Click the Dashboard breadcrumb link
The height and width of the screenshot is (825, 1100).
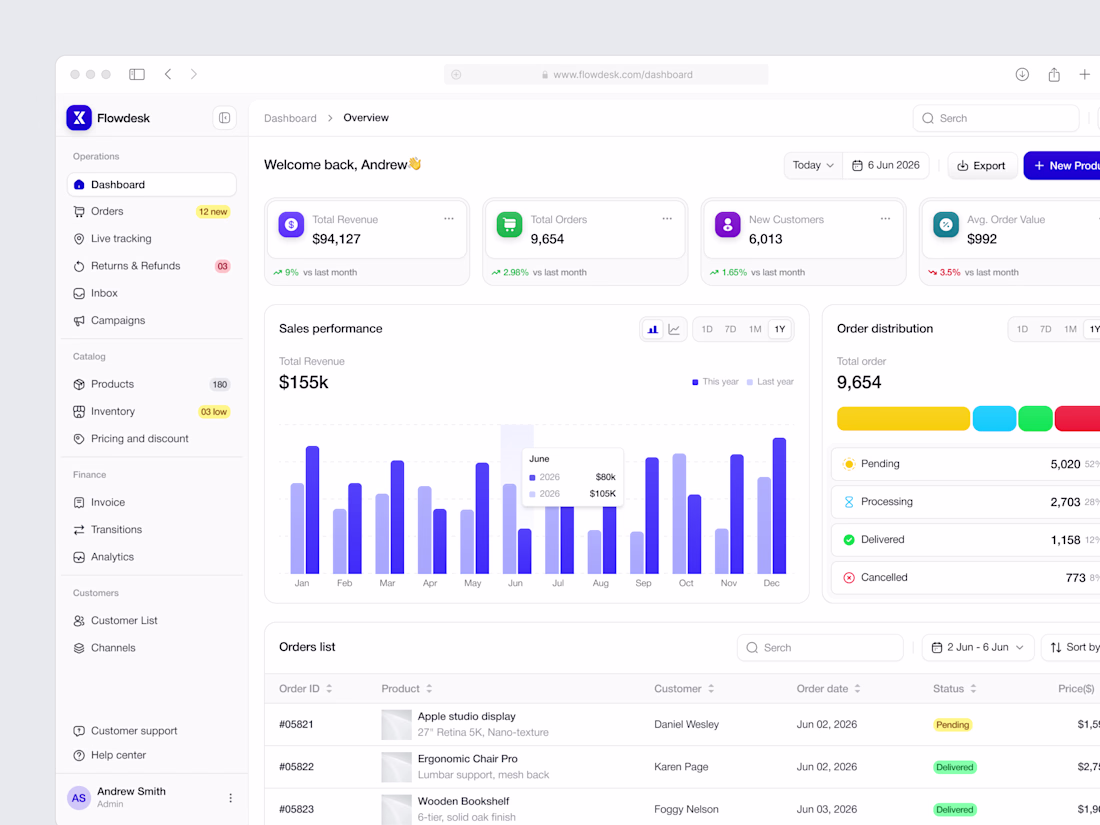(x=290, y=119)
